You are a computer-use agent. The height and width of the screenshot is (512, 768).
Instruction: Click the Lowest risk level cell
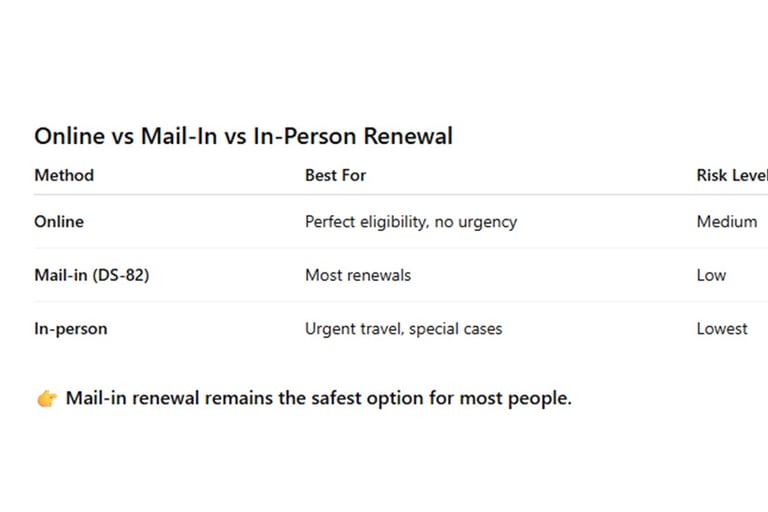pos(722,328)
